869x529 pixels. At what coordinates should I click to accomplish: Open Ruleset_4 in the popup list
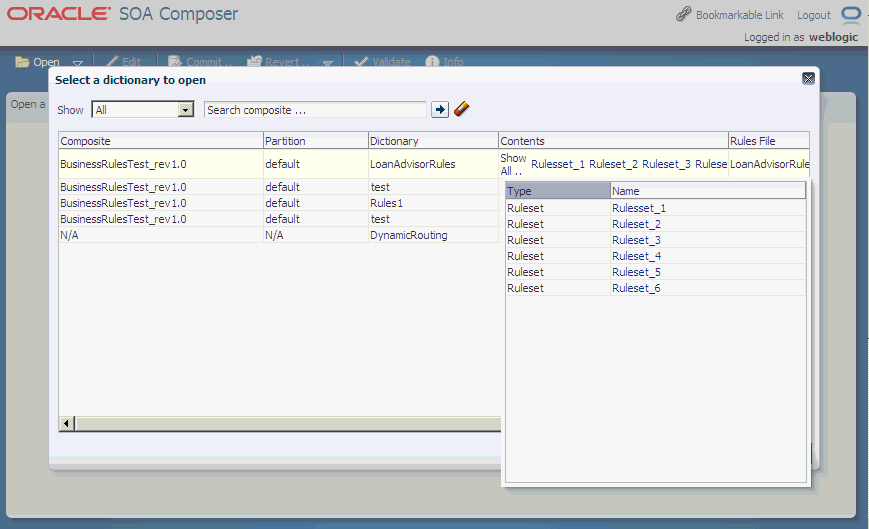point(636,256)
